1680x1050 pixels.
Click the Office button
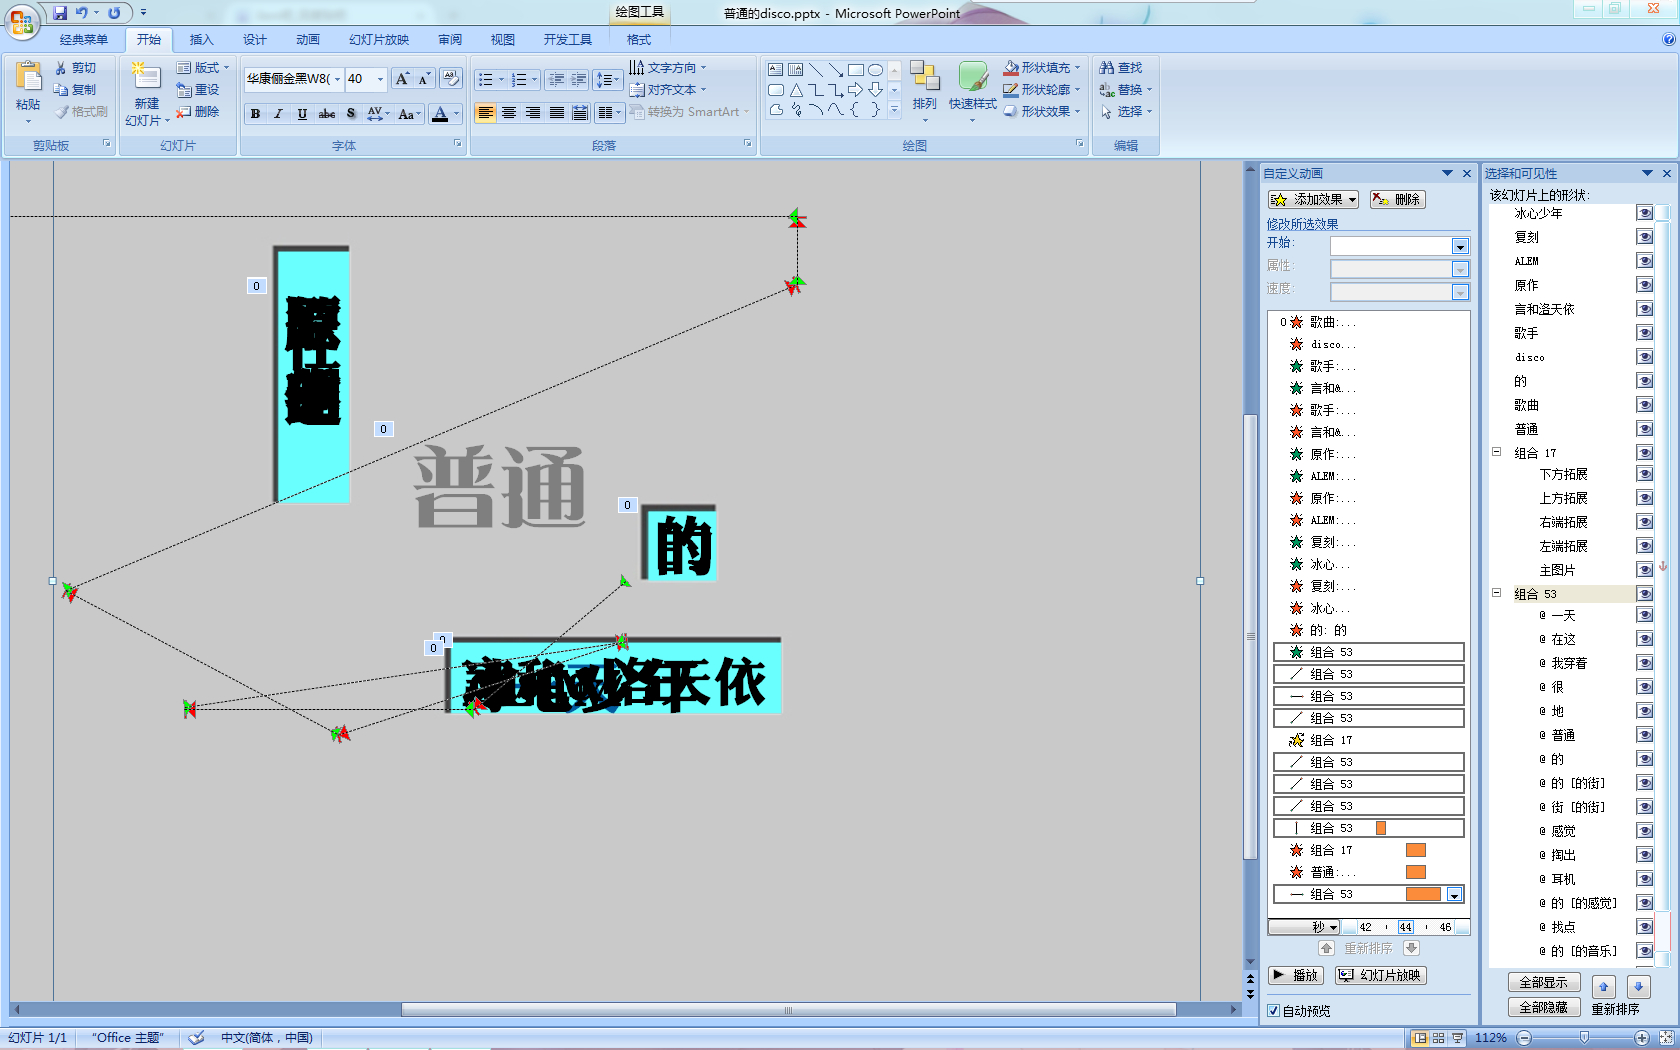point(21,19)
